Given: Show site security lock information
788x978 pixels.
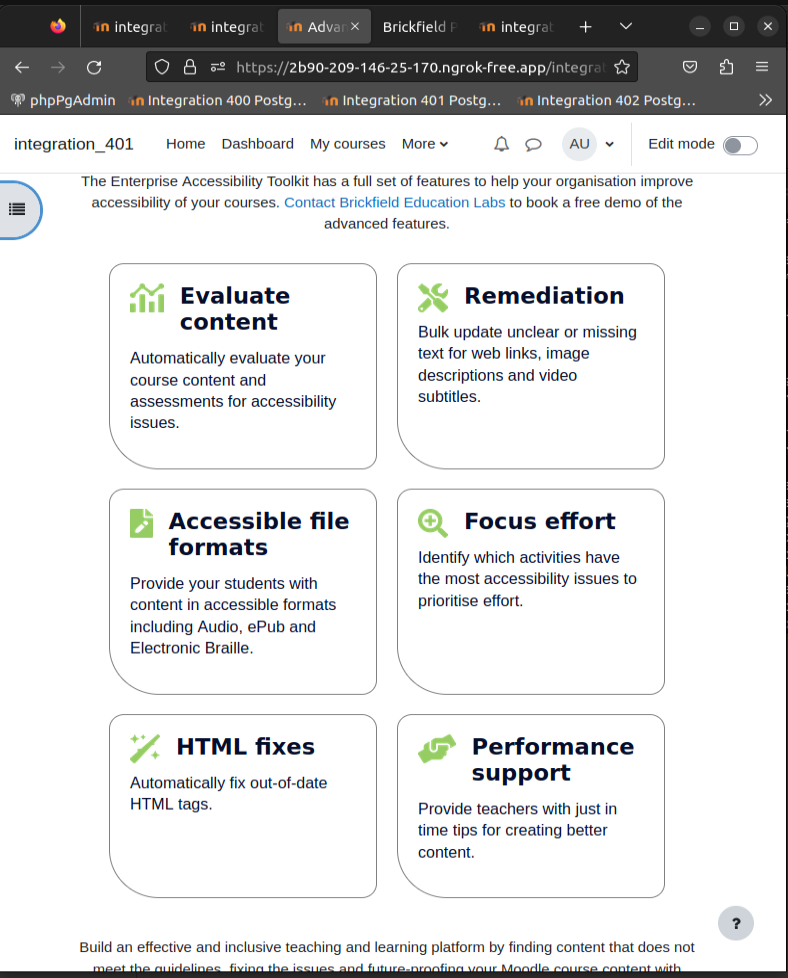Looking at the screenshot, I should point(190,67).
